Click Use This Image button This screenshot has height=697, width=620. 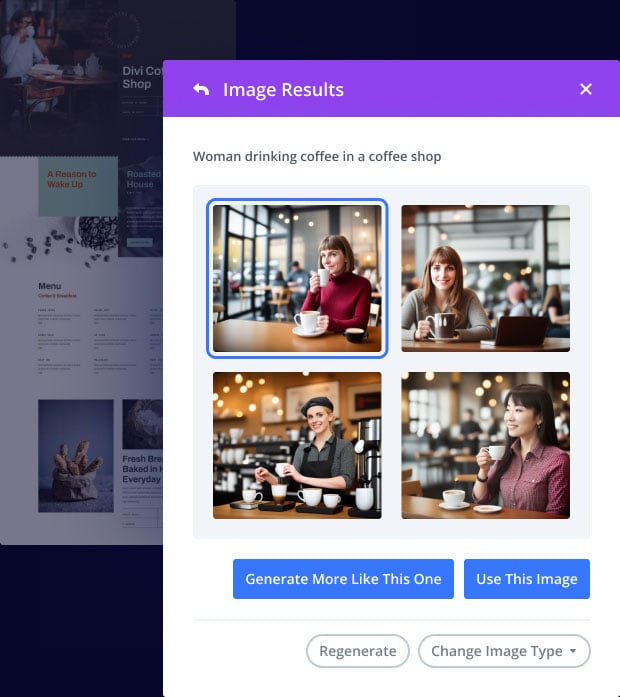[527, 579]
